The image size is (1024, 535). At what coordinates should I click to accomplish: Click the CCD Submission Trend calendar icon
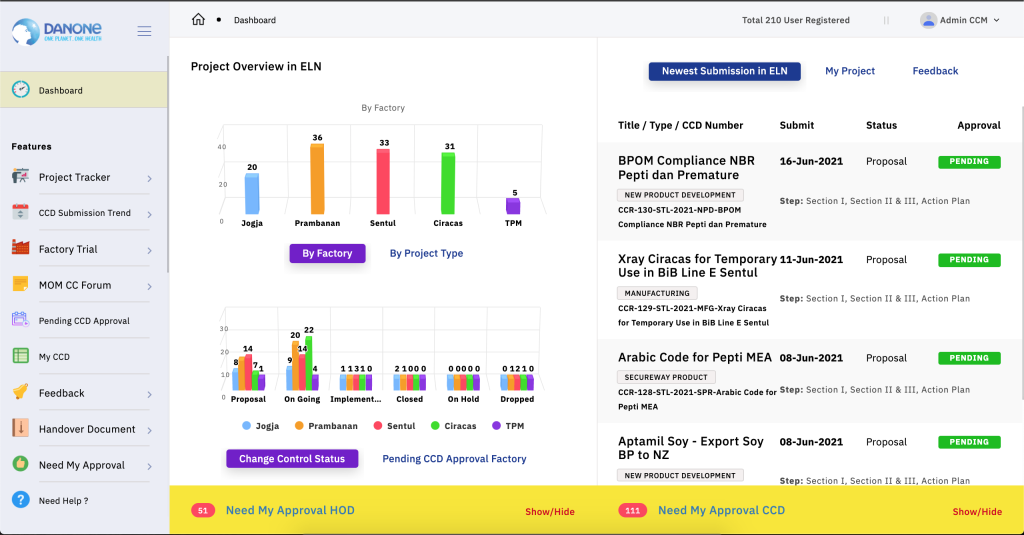20,212
